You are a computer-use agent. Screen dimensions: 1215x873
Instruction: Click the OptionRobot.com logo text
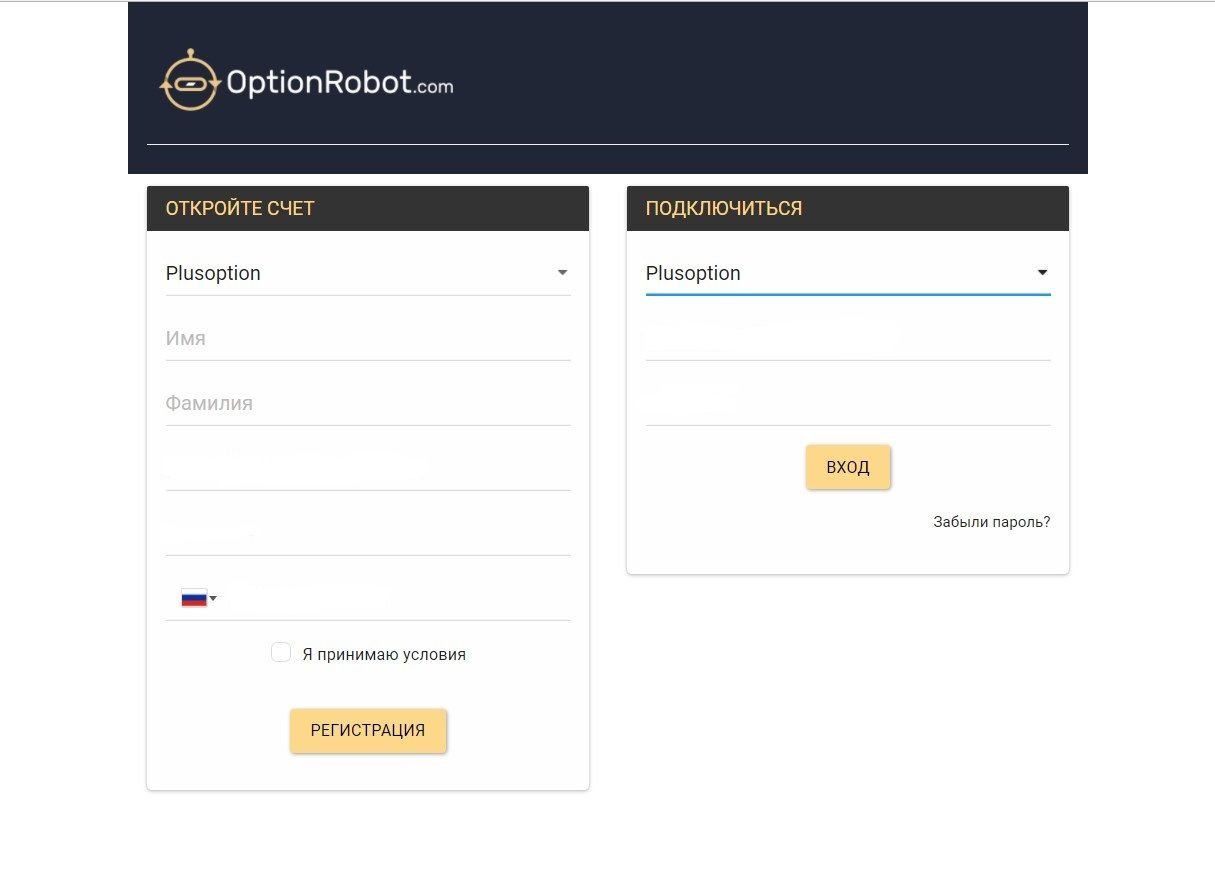pos(340,82)
